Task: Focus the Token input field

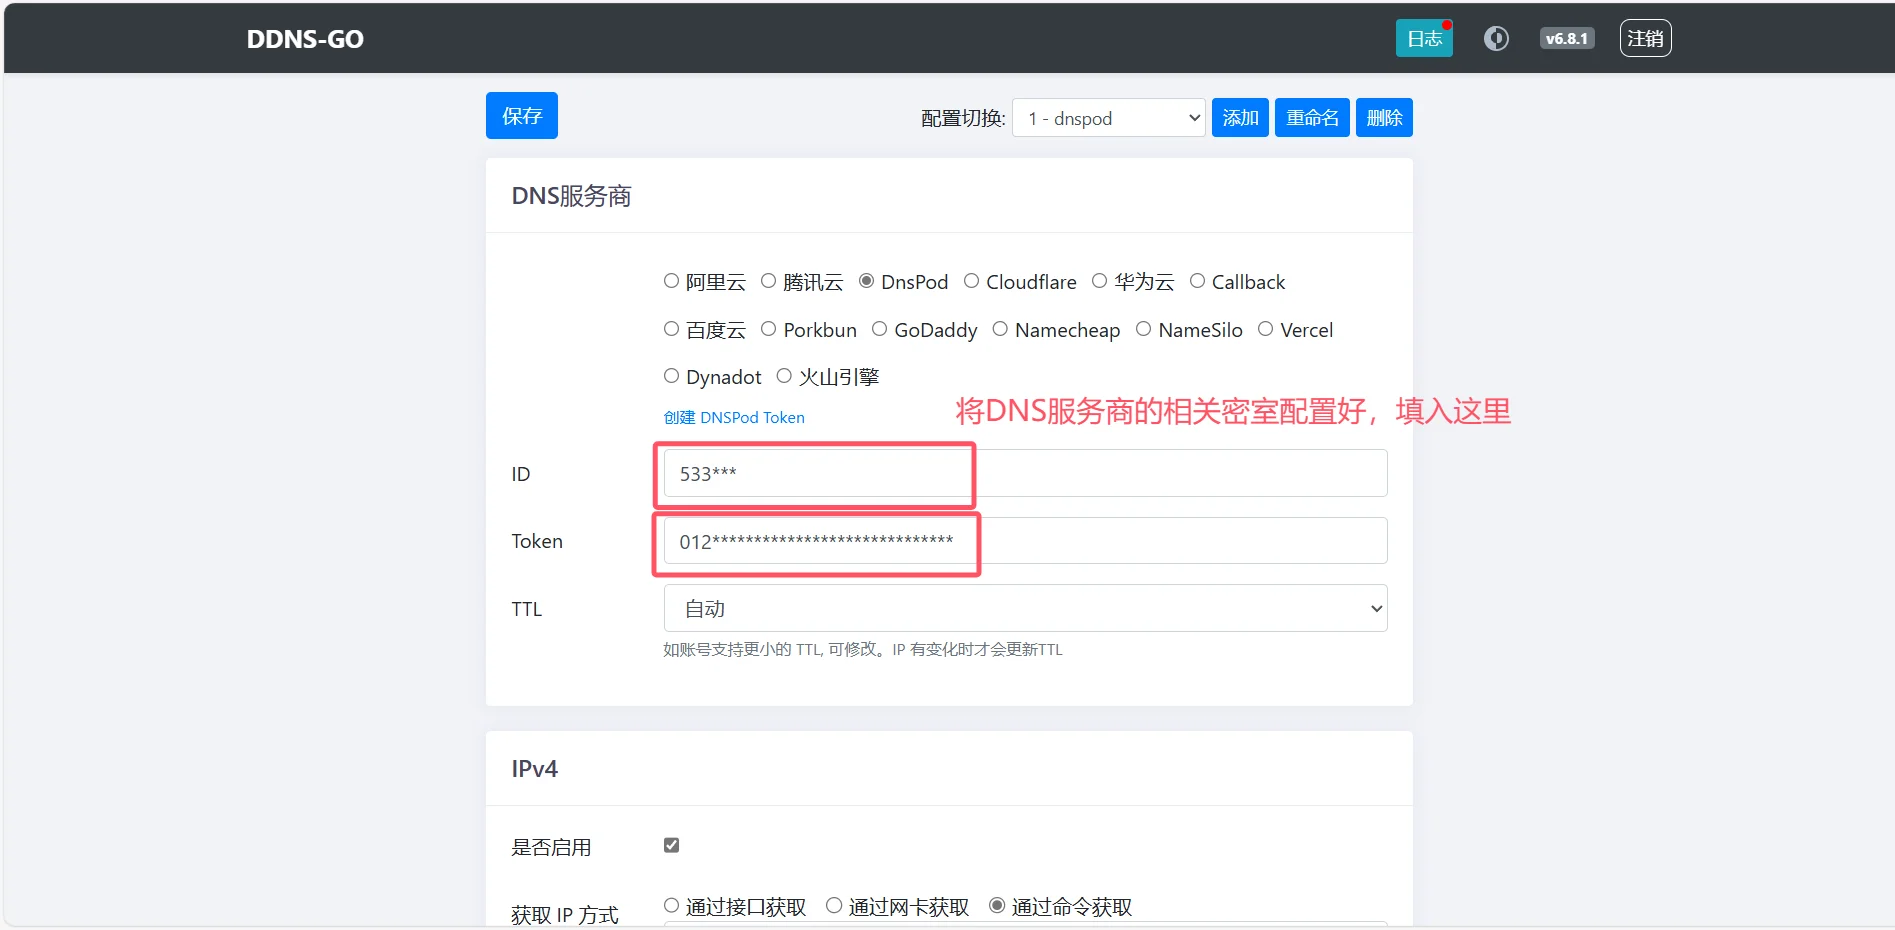Action: (1025, 541)
